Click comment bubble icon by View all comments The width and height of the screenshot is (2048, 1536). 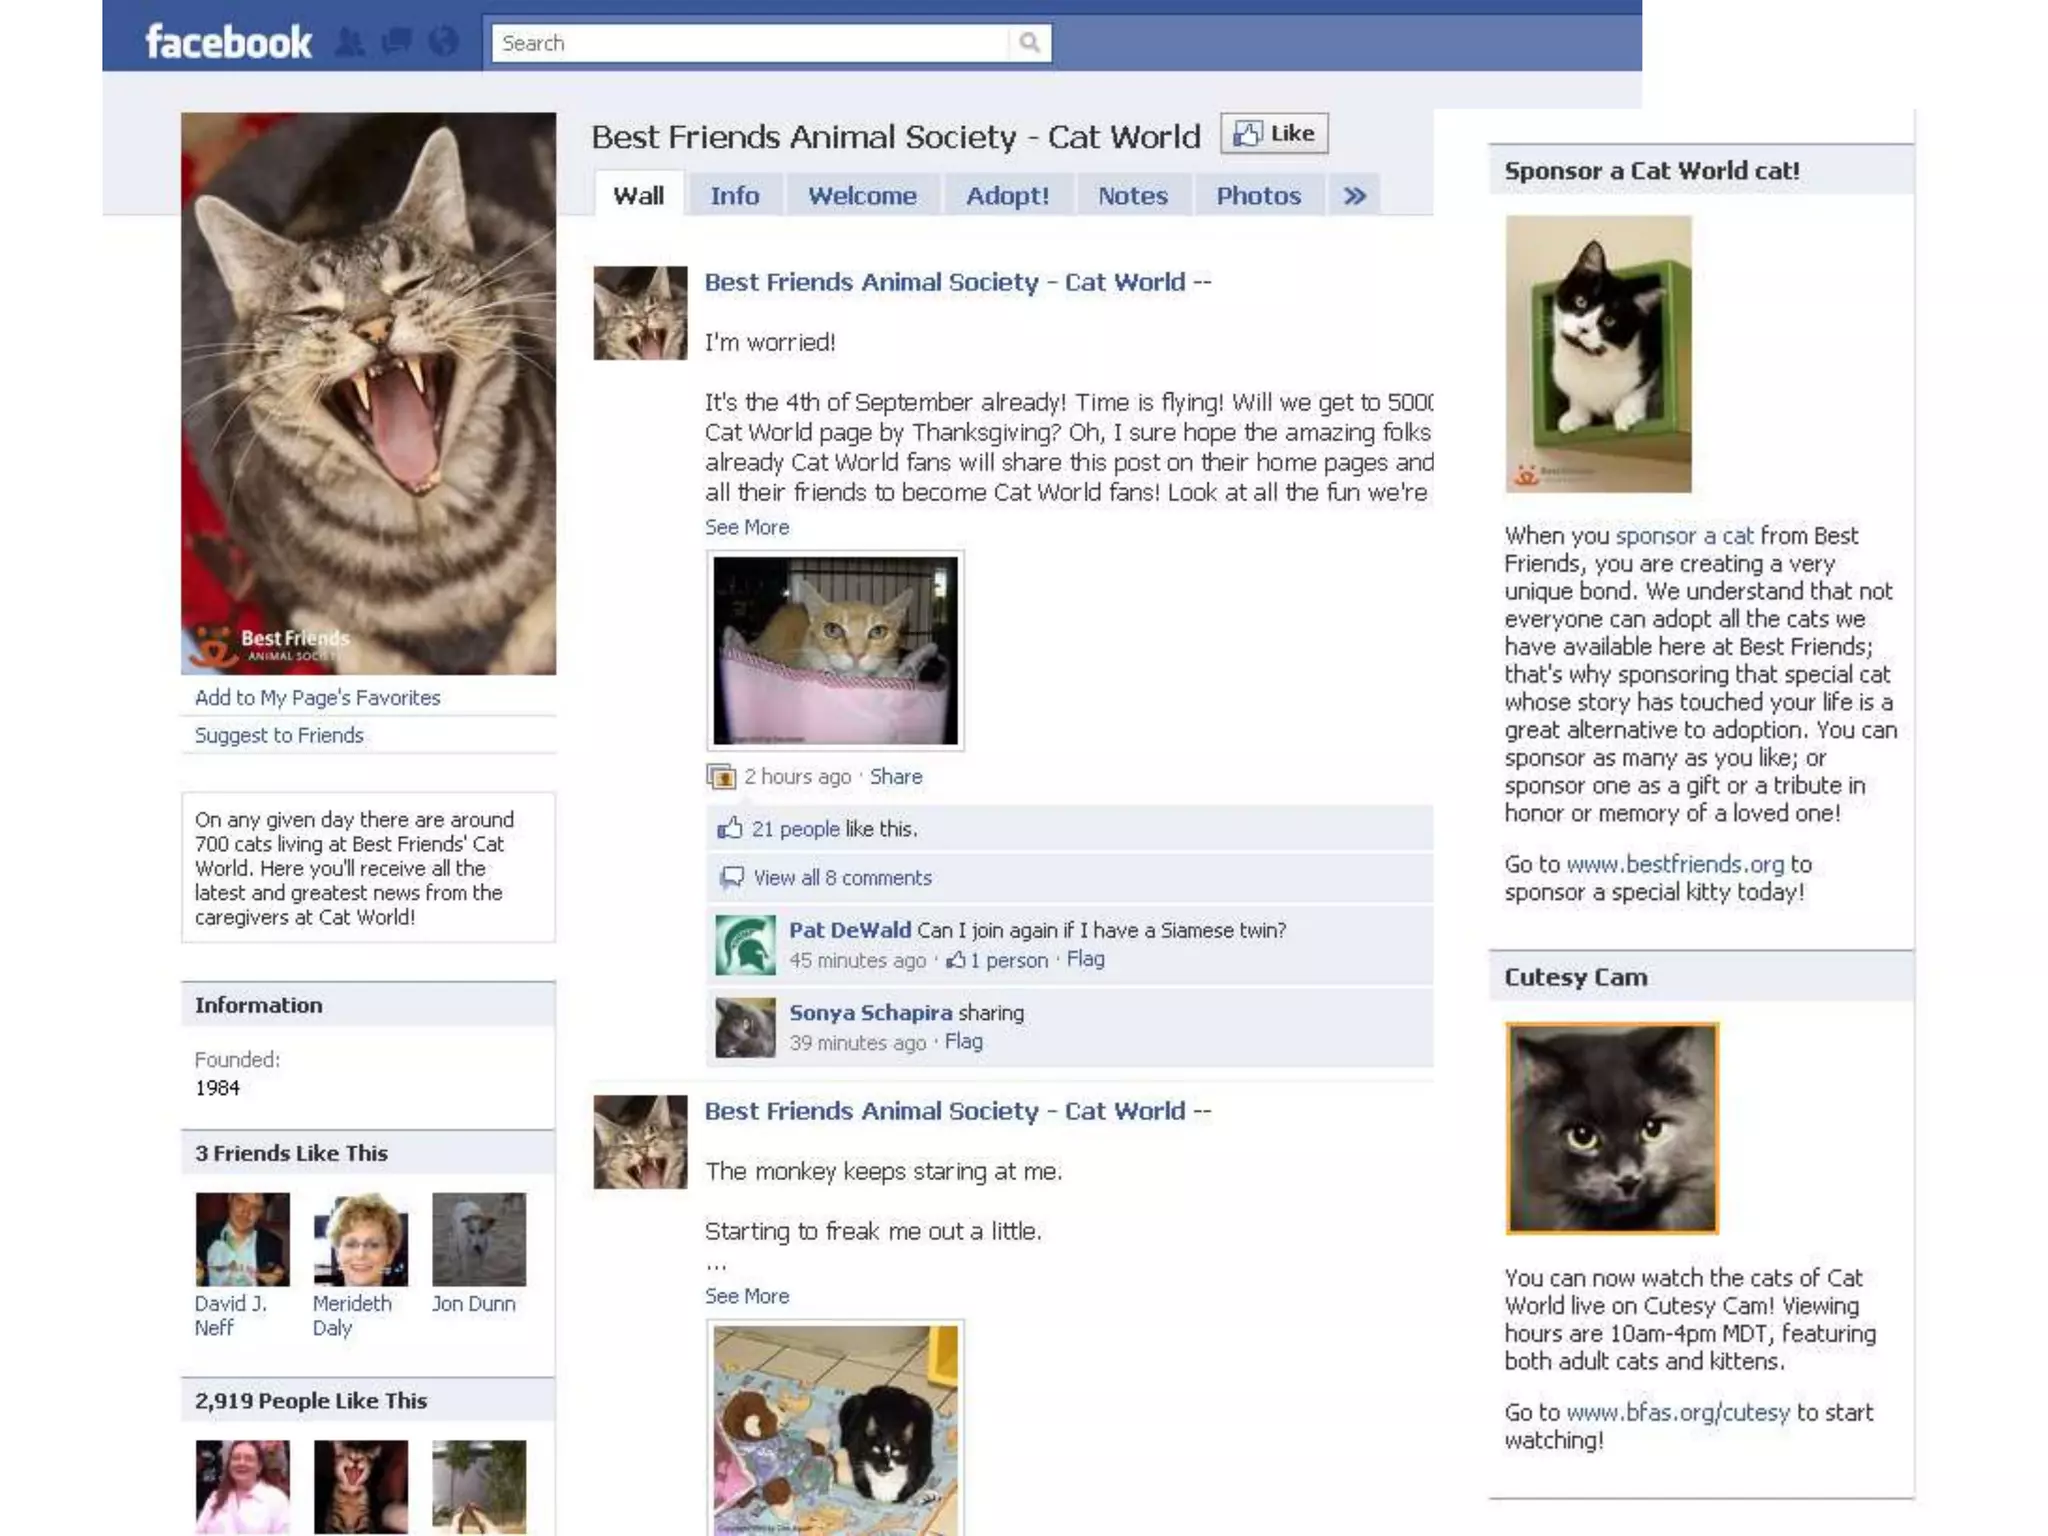(732, 877)
